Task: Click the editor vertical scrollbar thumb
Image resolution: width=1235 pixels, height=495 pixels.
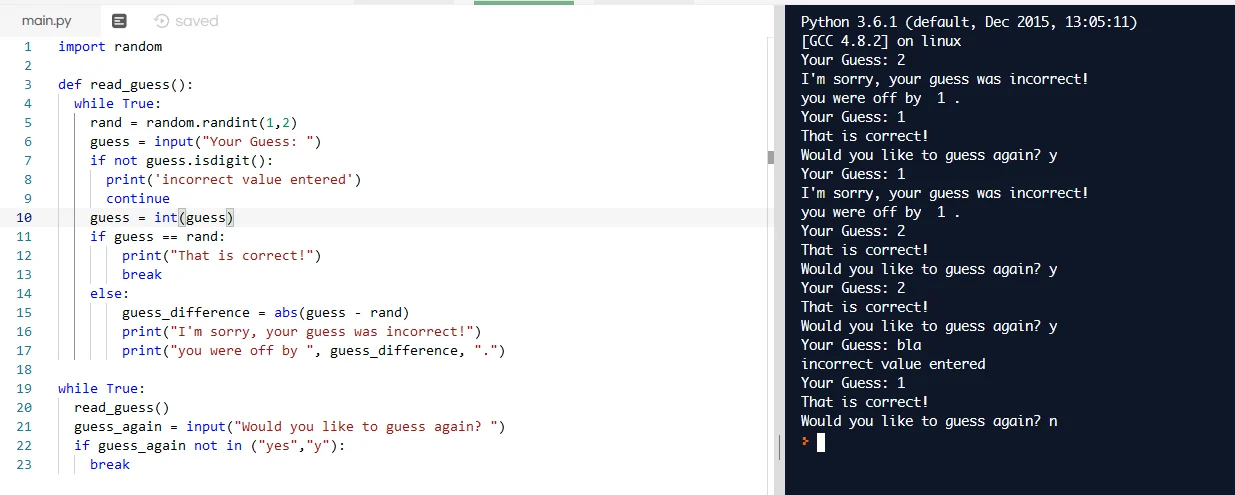Action: (770, 157)
